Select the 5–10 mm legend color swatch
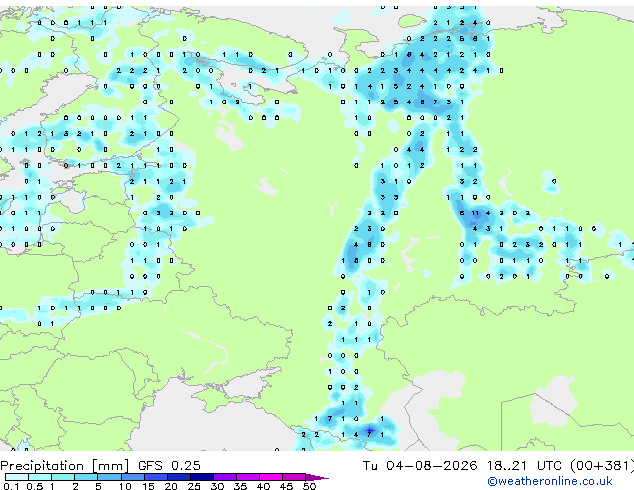The height and width of the screenshot is (490, 634). pyautogui.click(x=109, y=477)
